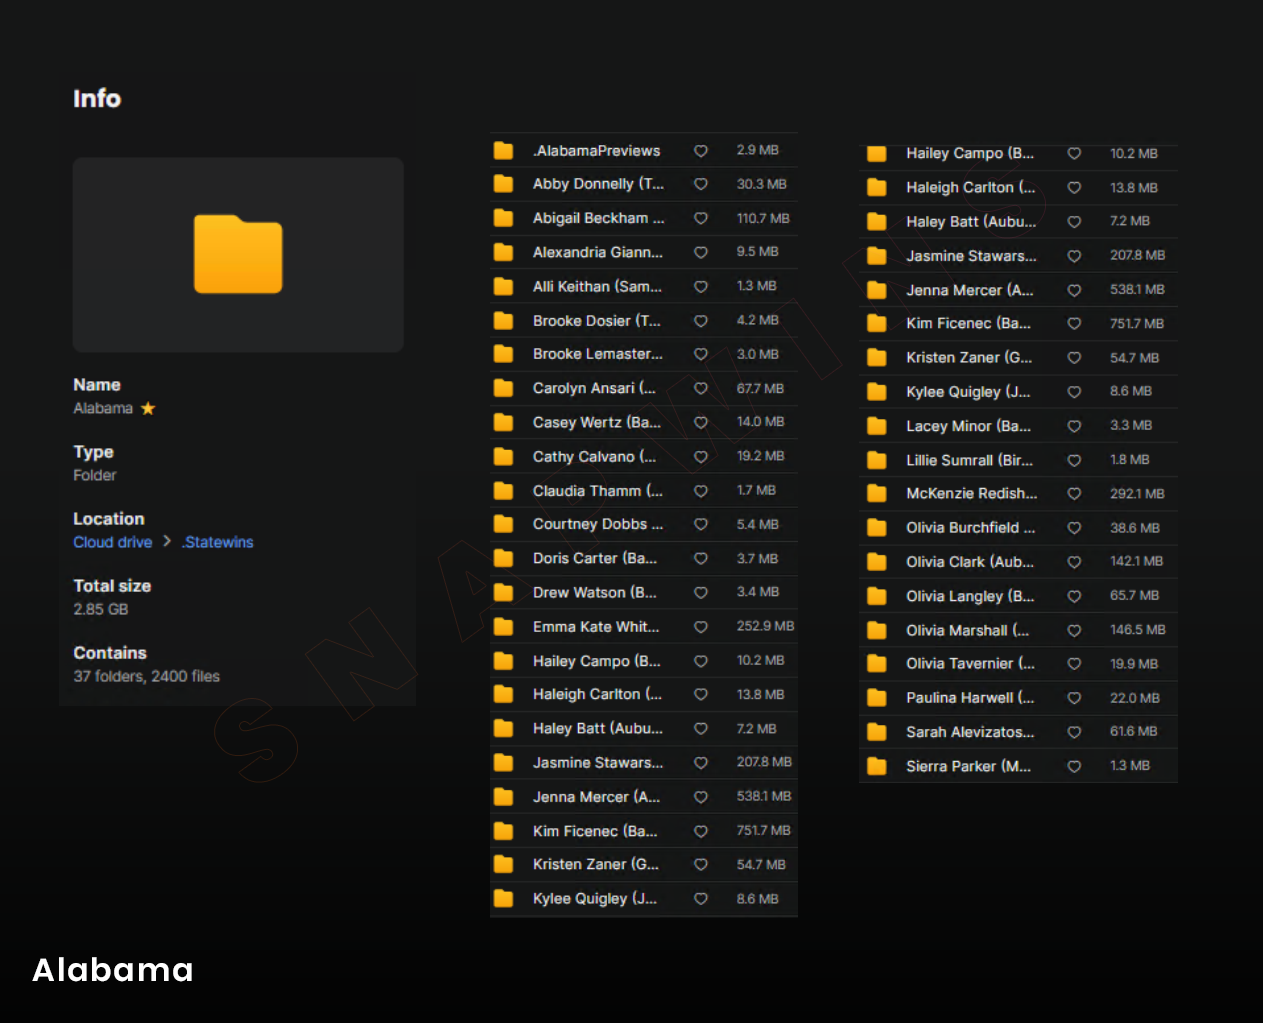Click the gold star next to Alabama name
The width and height of the screenshot is (1263, 1023).
pyautogui.click(x=148, y=408)
